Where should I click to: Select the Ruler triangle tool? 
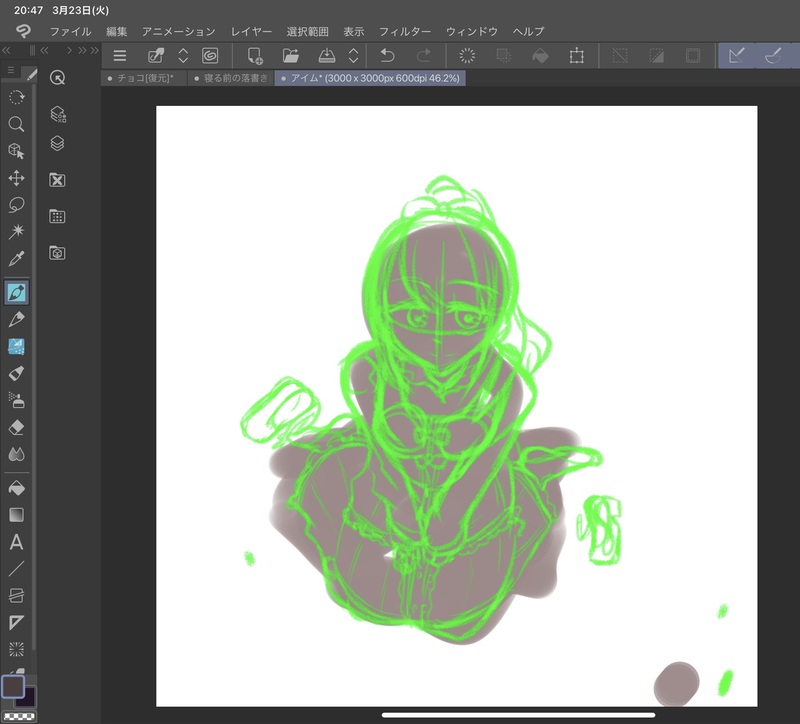click(x=16, y=622)
